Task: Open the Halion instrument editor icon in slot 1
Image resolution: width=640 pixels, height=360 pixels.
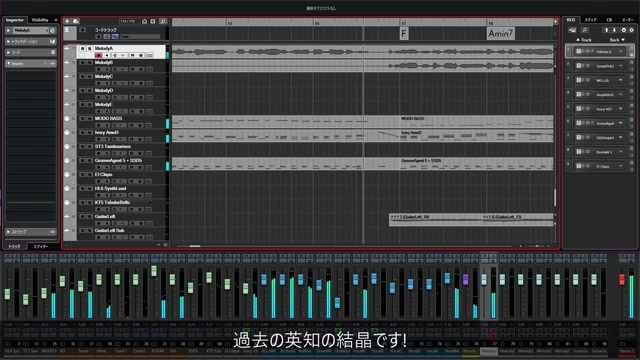Action: click(x=578, y=51)
